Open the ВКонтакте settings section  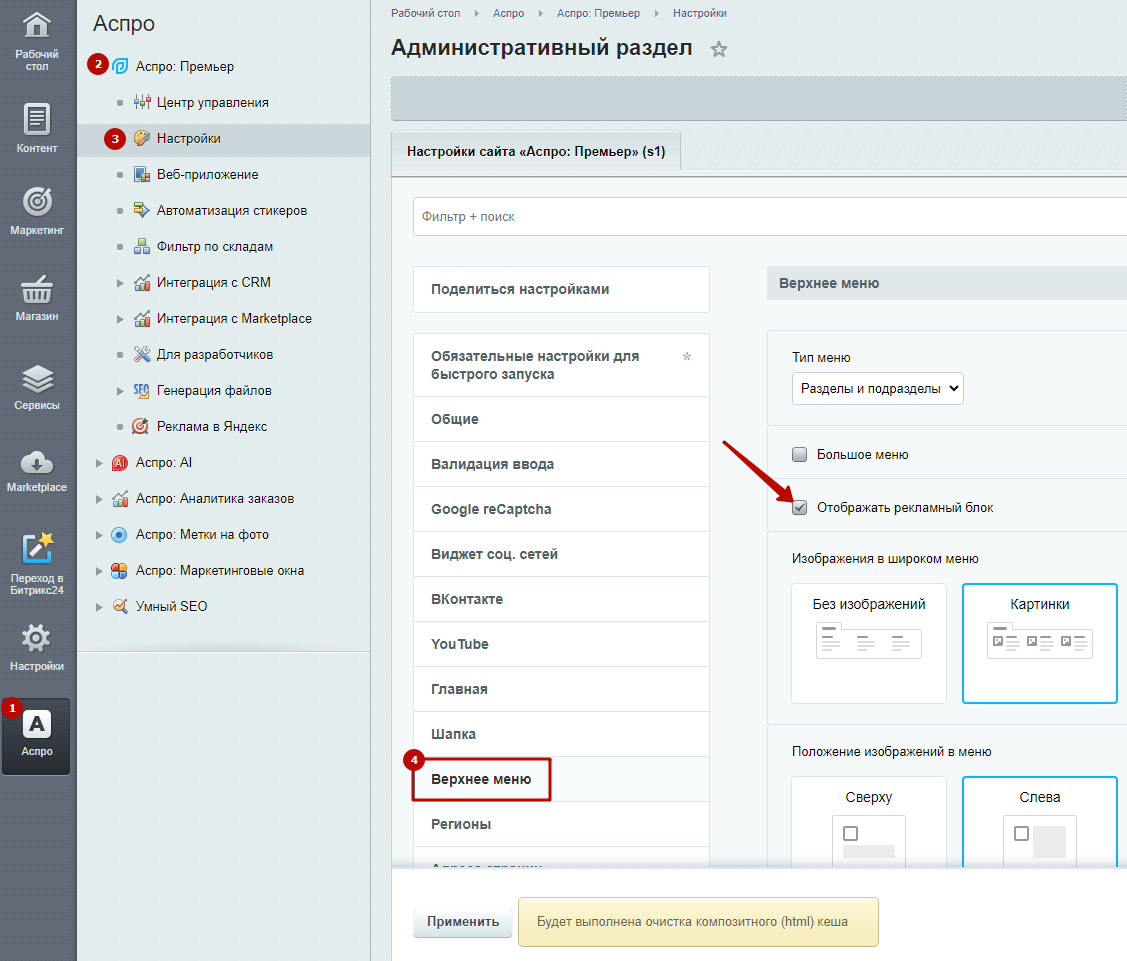click(x=561, y=599)
